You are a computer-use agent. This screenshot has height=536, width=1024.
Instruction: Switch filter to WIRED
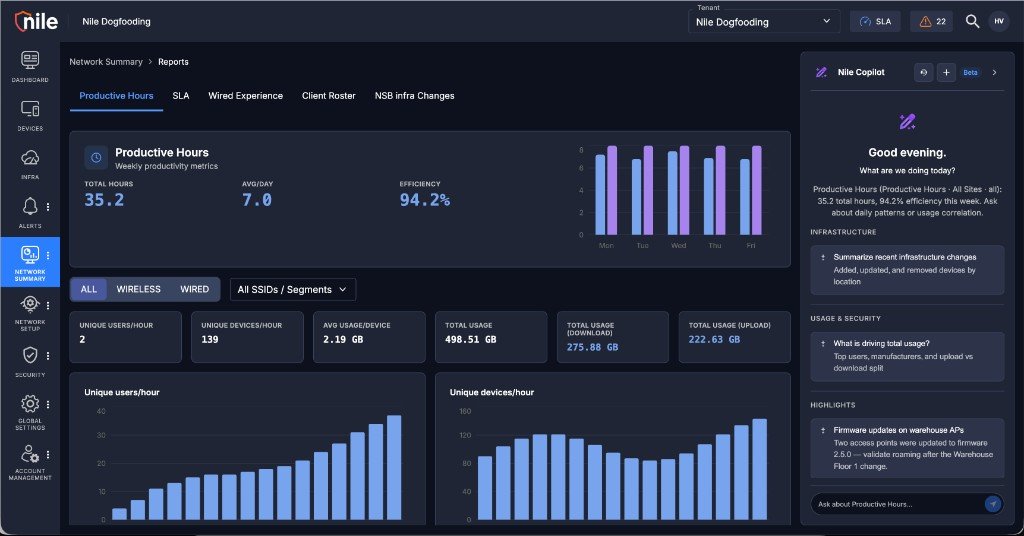pos(195,289)
